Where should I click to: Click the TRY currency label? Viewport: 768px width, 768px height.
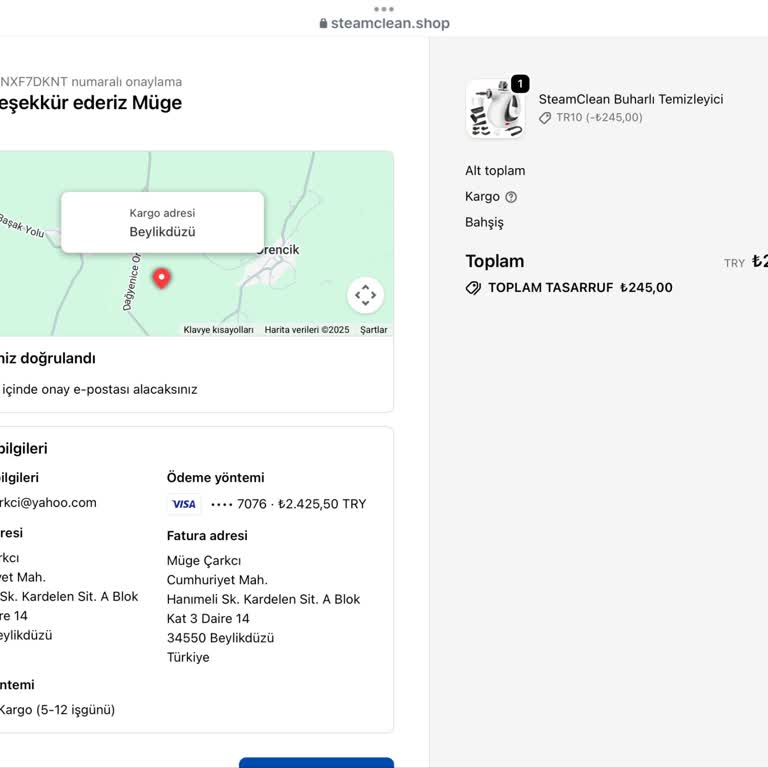point(734,264)
